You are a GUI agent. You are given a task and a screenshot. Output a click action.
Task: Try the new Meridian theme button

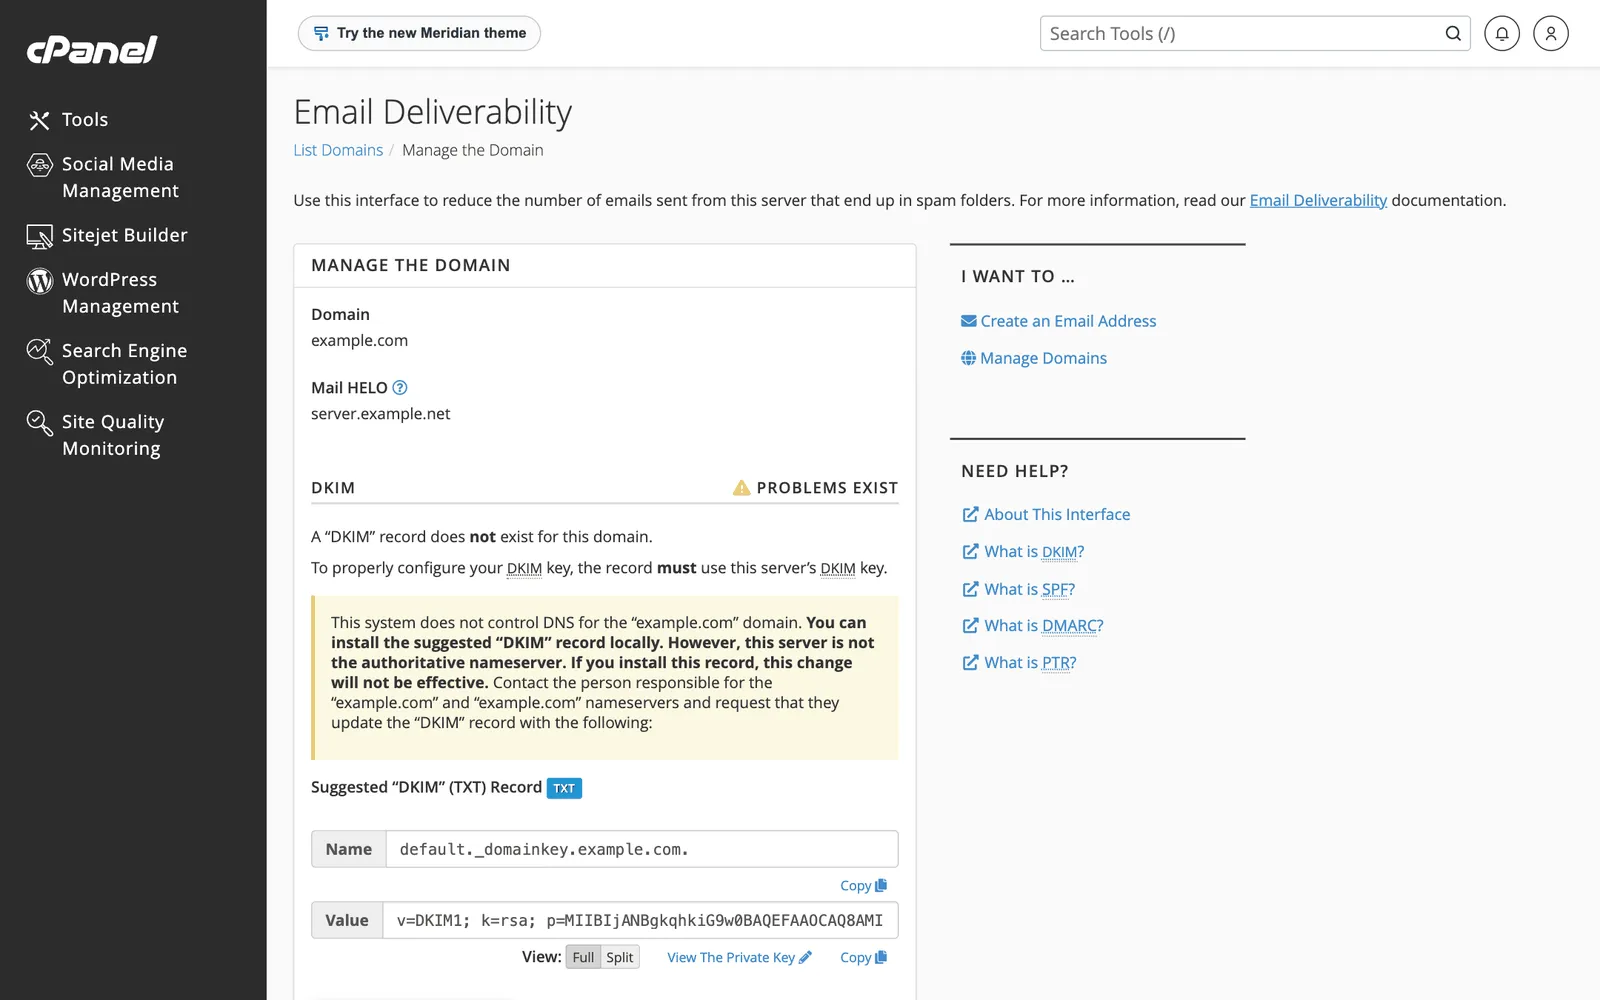tap(419, 33)
